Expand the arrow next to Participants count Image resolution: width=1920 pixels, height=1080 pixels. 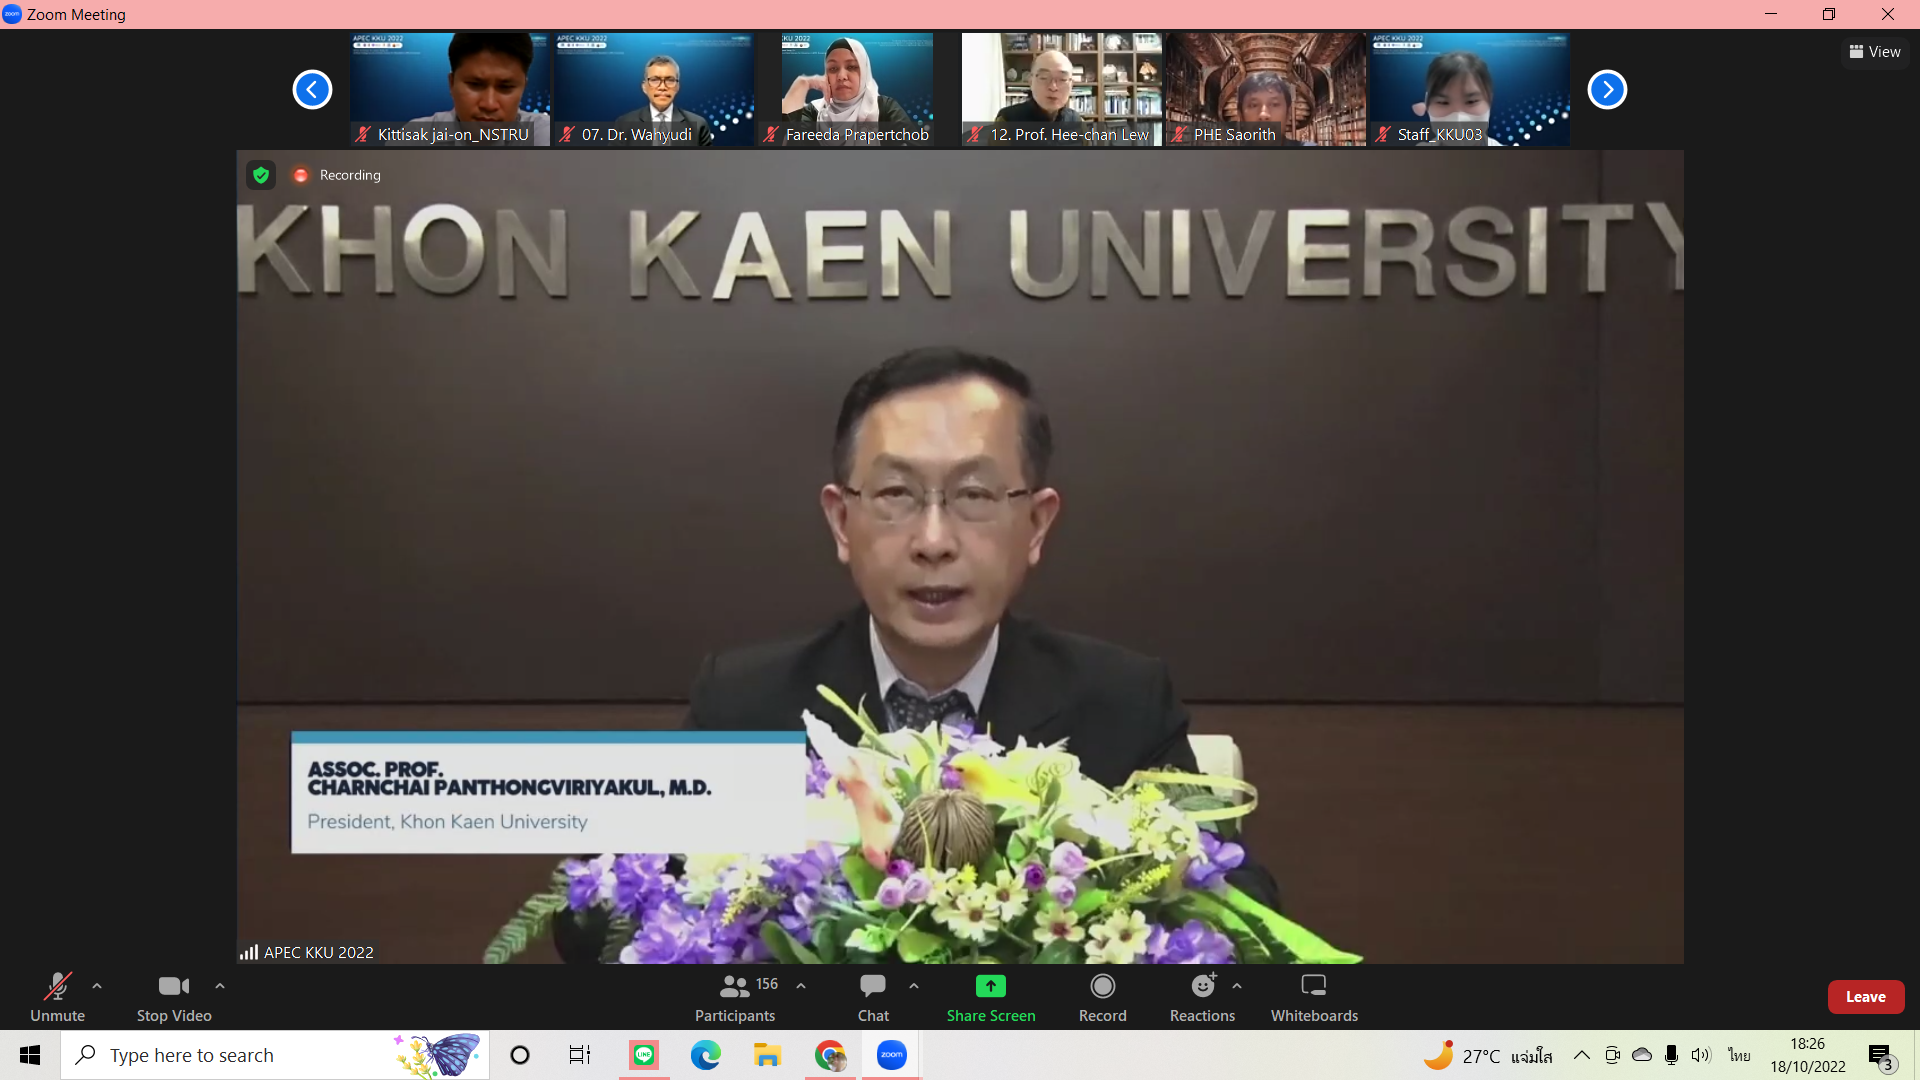click(801, 986)
